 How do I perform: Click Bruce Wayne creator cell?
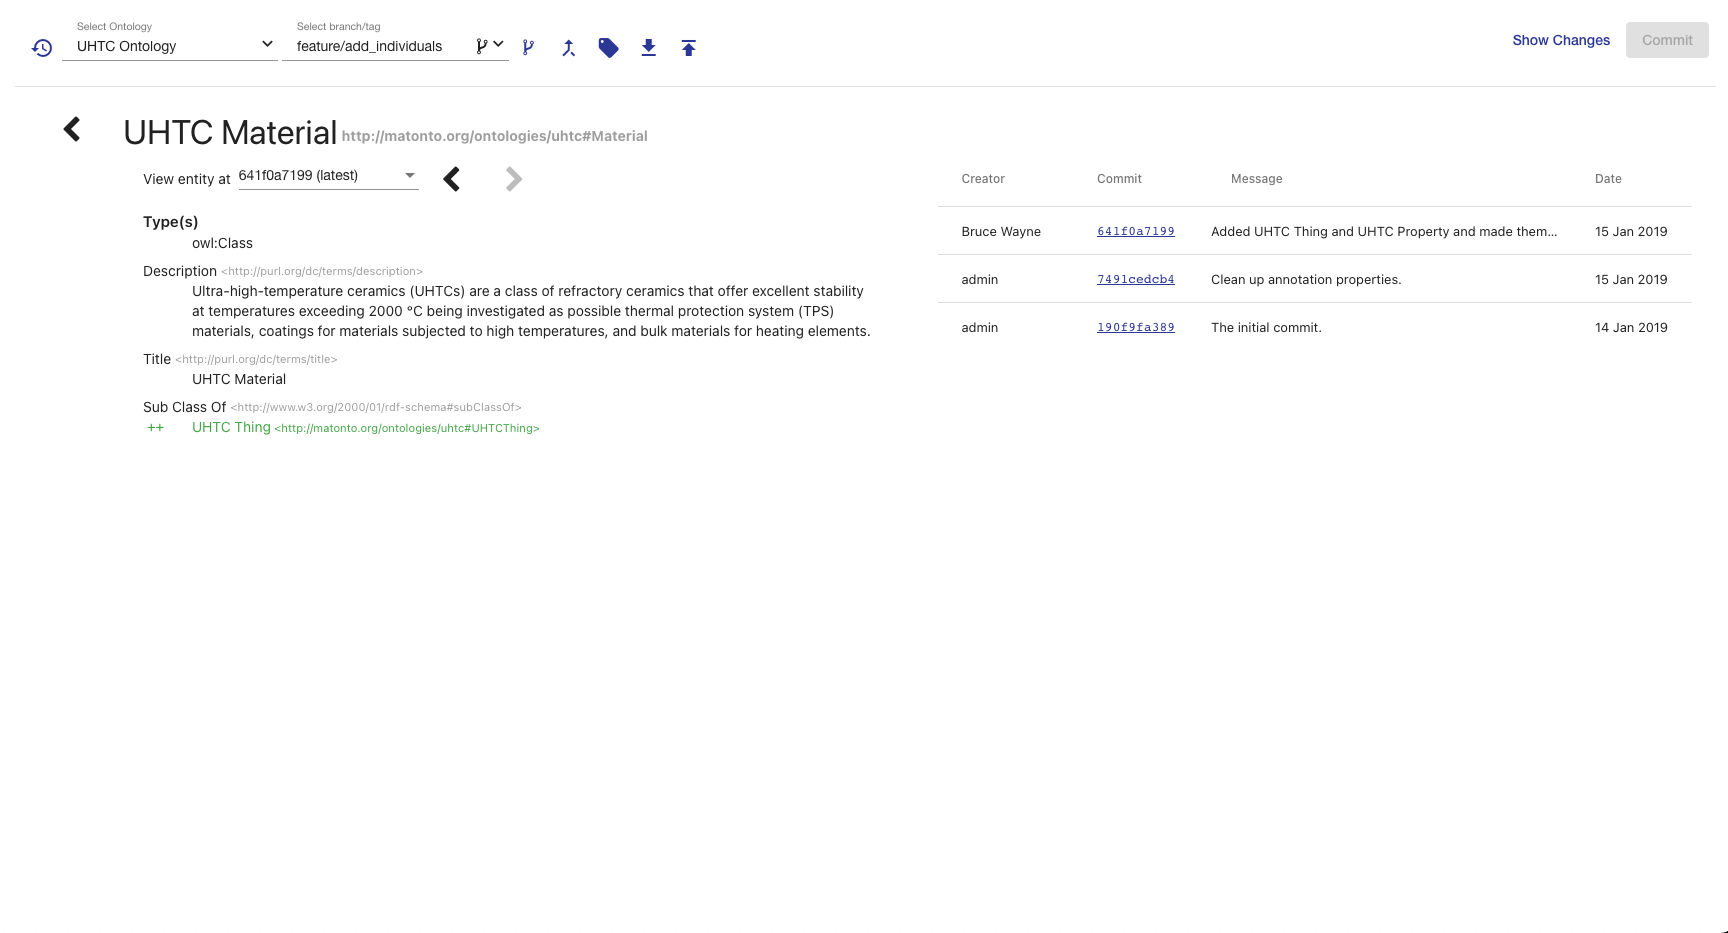(1001, 231)
